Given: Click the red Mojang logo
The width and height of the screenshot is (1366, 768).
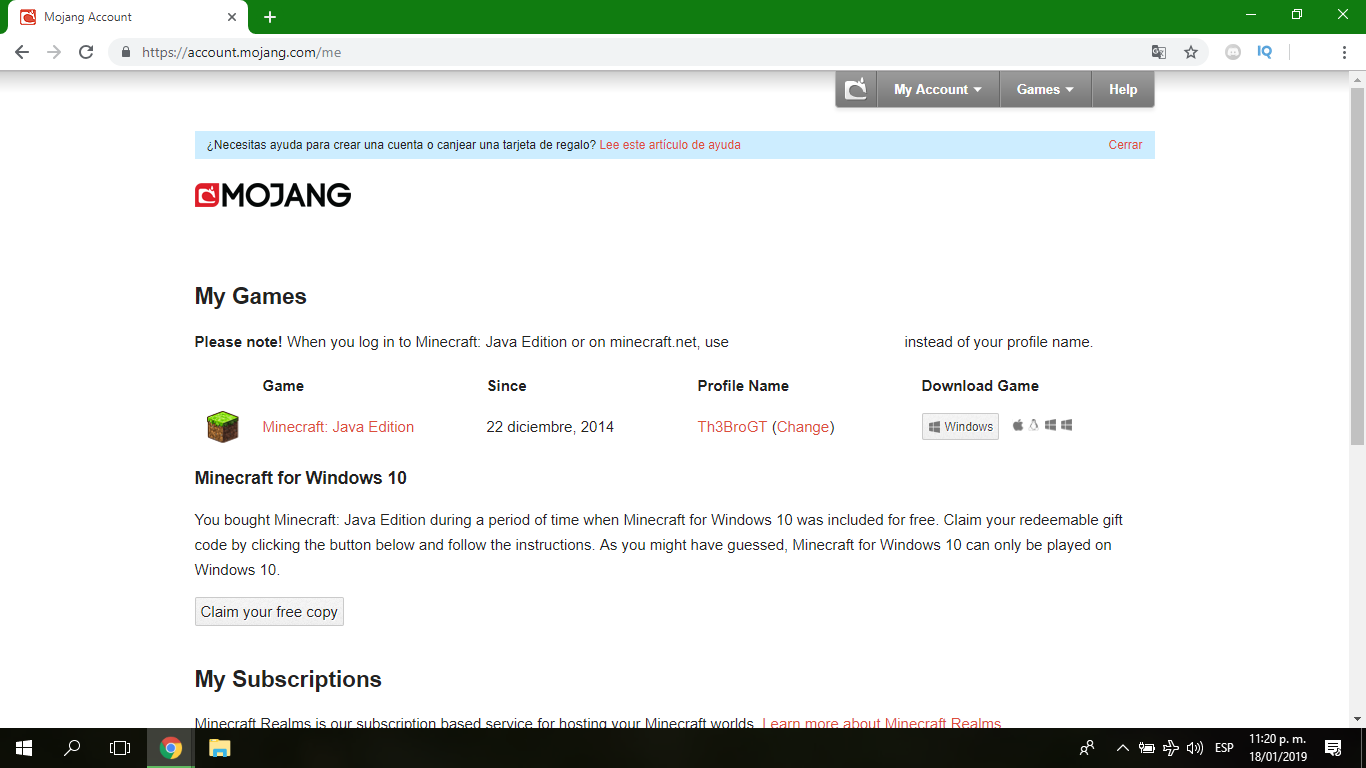Looking at the screenshot, I should [273, 195].
